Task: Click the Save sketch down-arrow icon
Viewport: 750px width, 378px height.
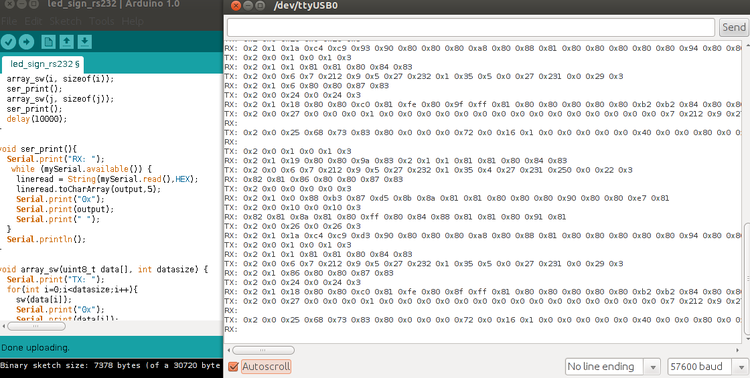Action: point(85,42)
